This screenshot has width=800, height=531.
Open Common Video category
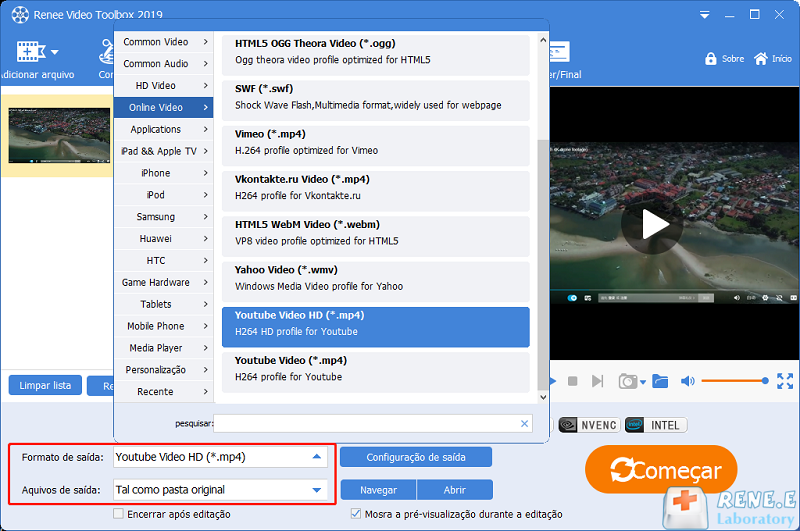(x=163, y=42)
